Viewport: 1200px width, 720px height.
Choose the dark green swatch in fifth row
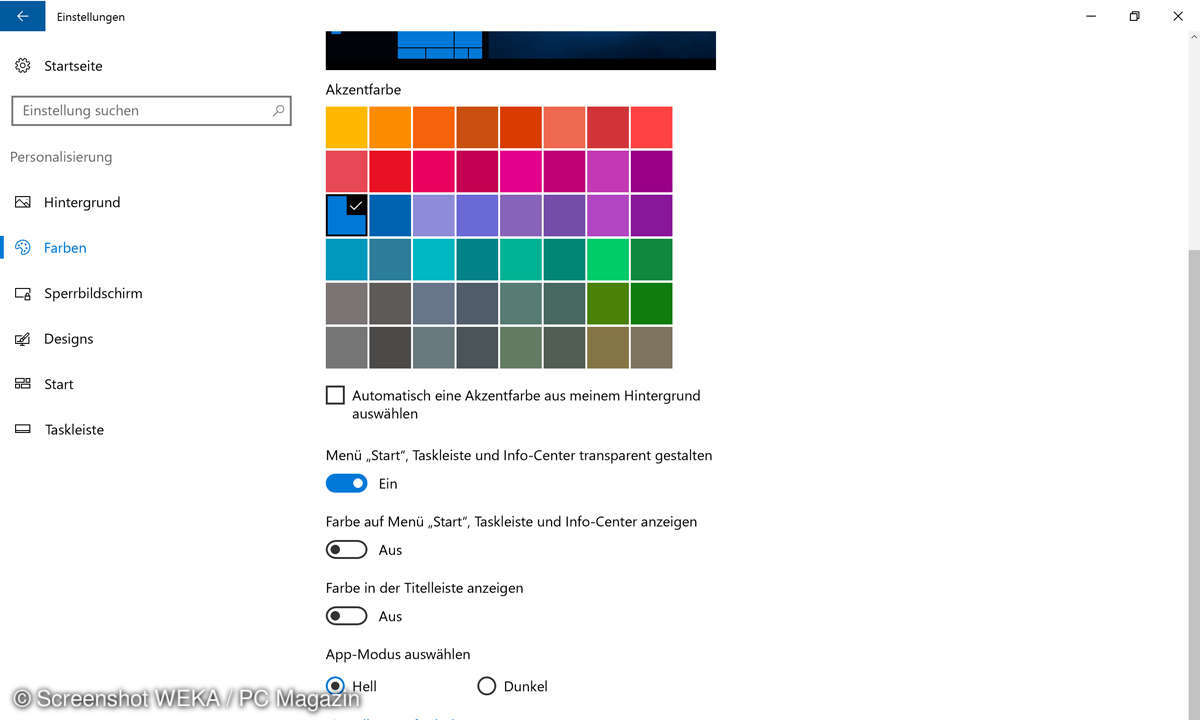pyautogui.click(x=652, y=303)
